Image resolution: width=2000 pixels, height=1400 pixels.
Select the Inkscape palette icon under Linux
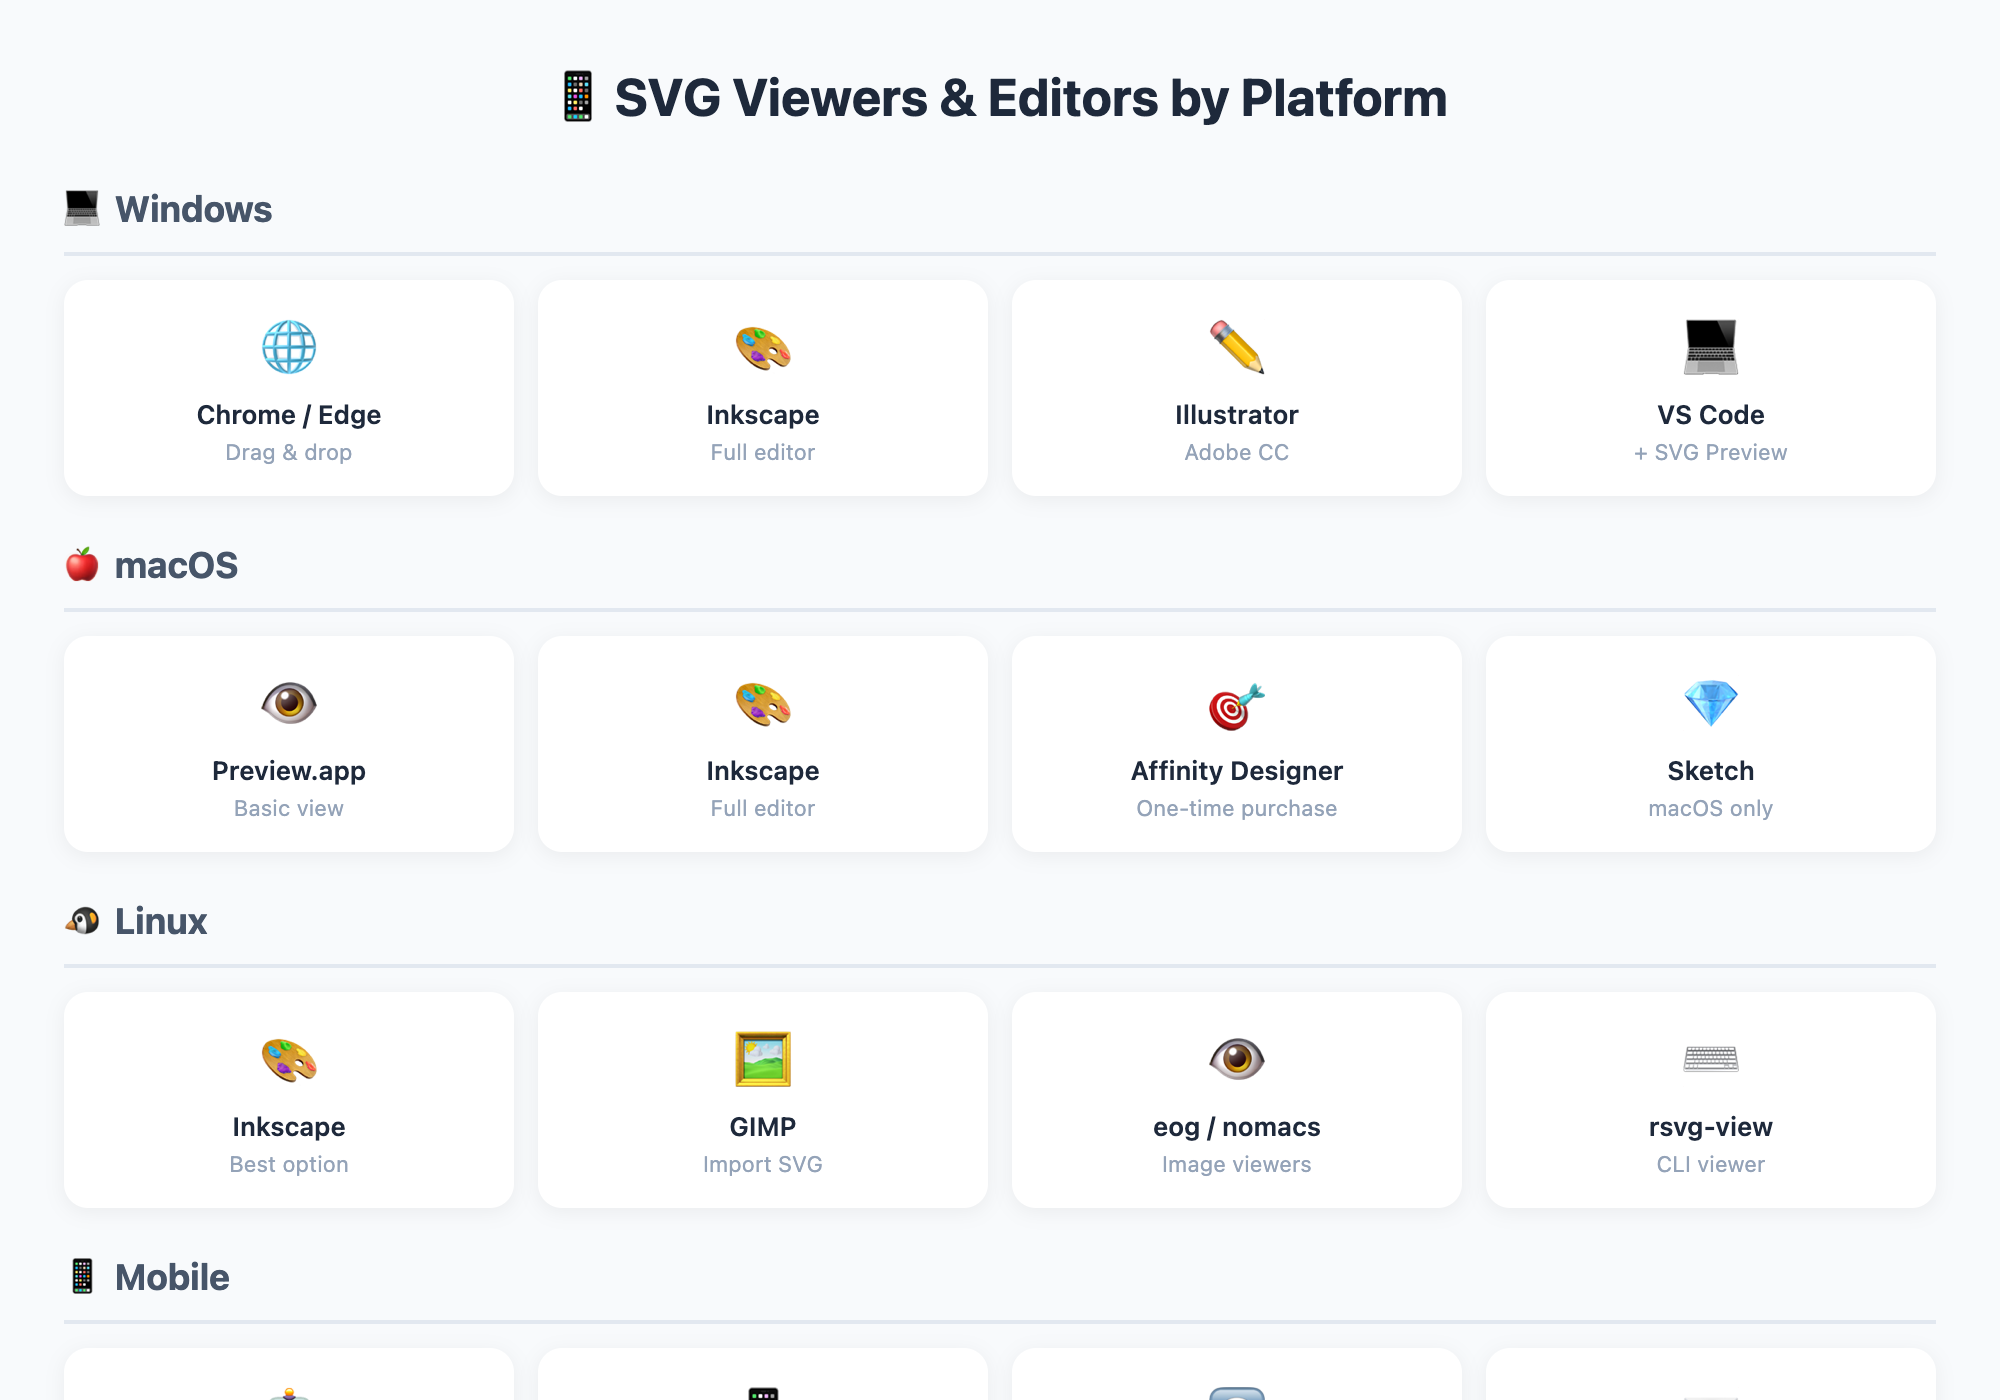coord(289,1059)
